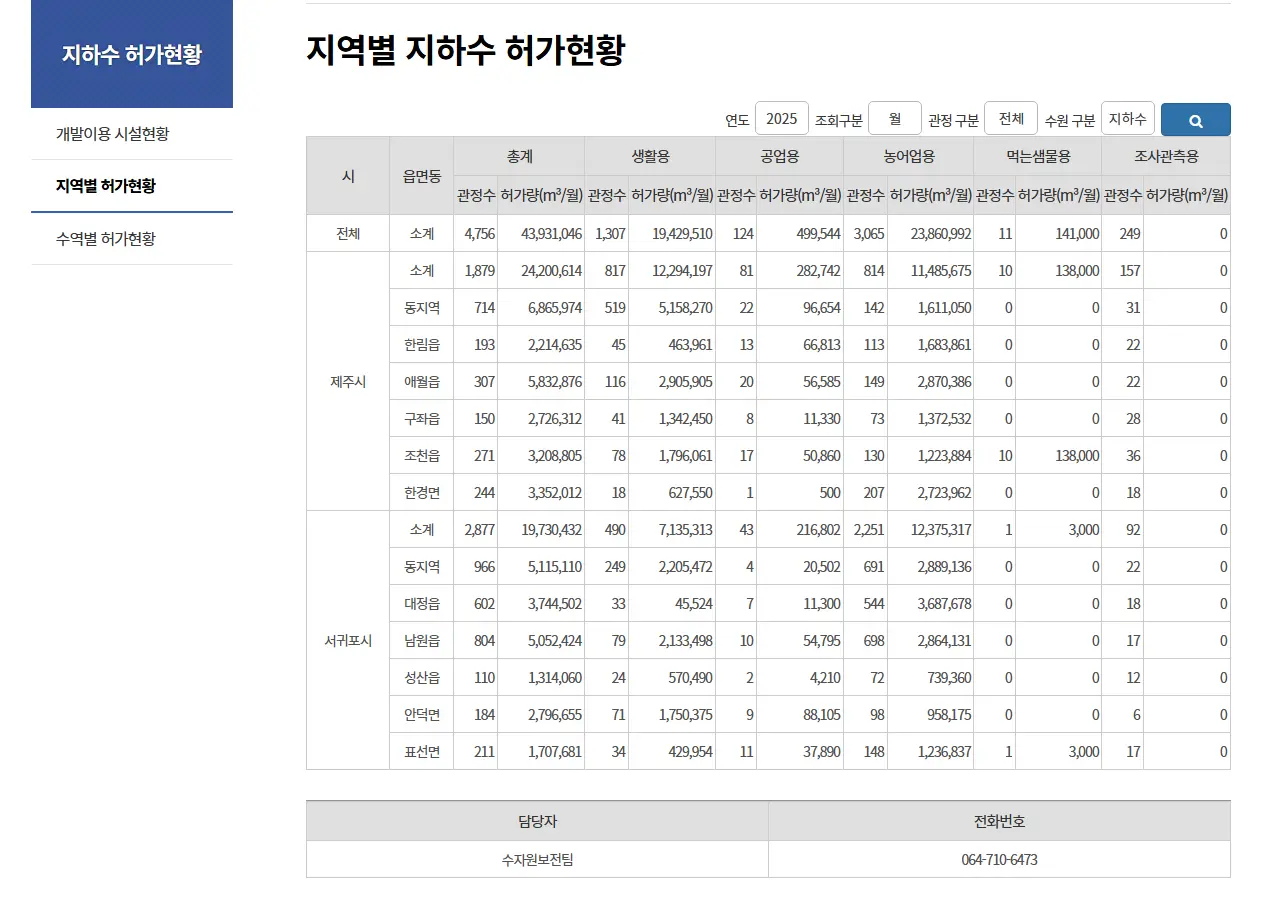Click the 안덕면 row label
The width and height of the screenshot is (1262, 897).
[x=422, y=715]
